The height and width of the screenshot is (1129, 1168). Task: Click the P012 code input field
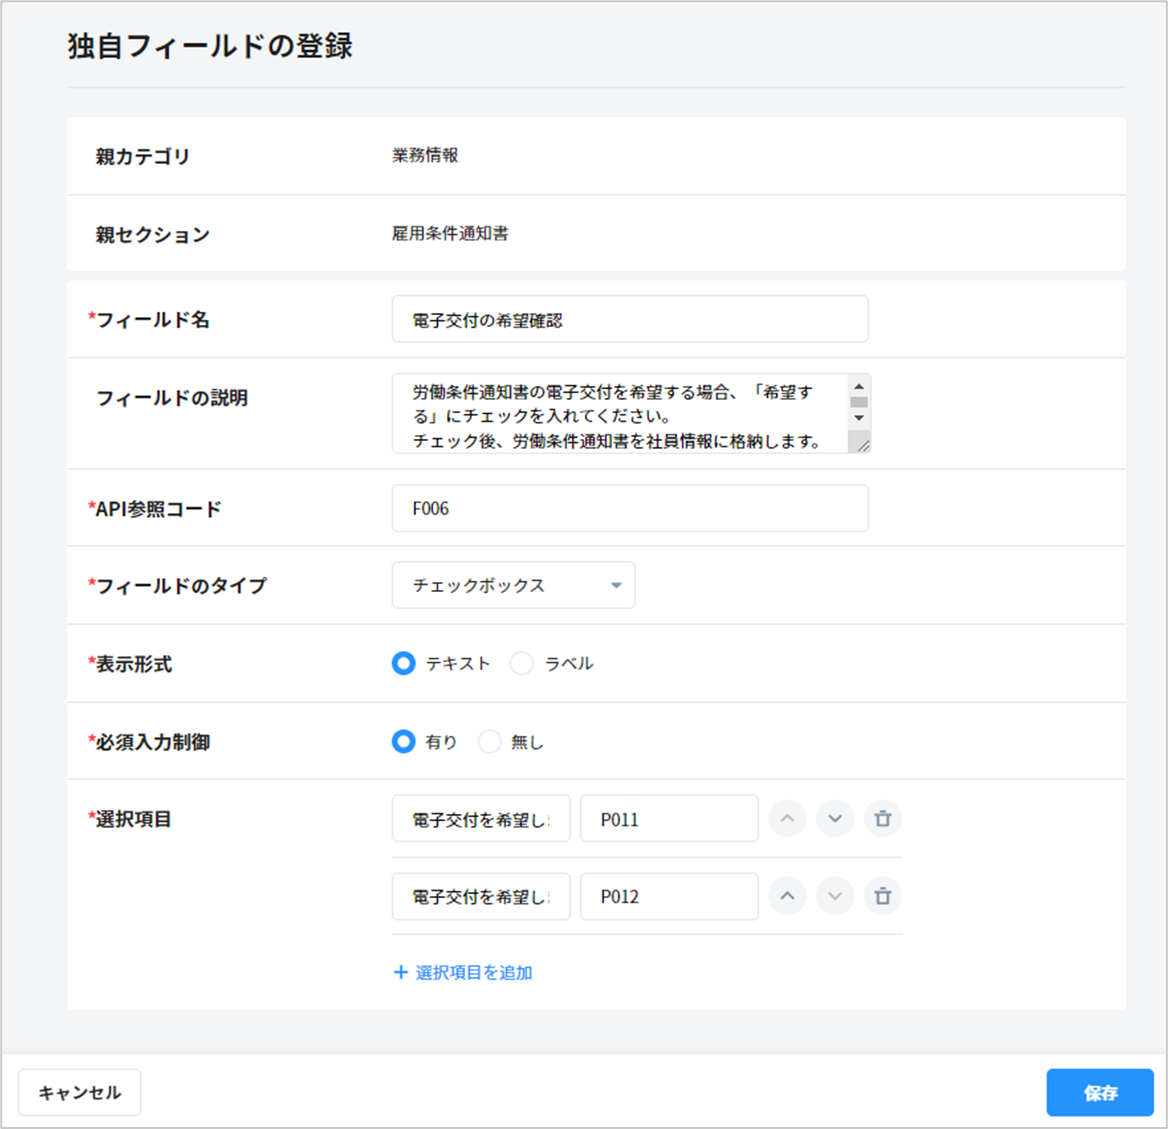tap(668, 896)
